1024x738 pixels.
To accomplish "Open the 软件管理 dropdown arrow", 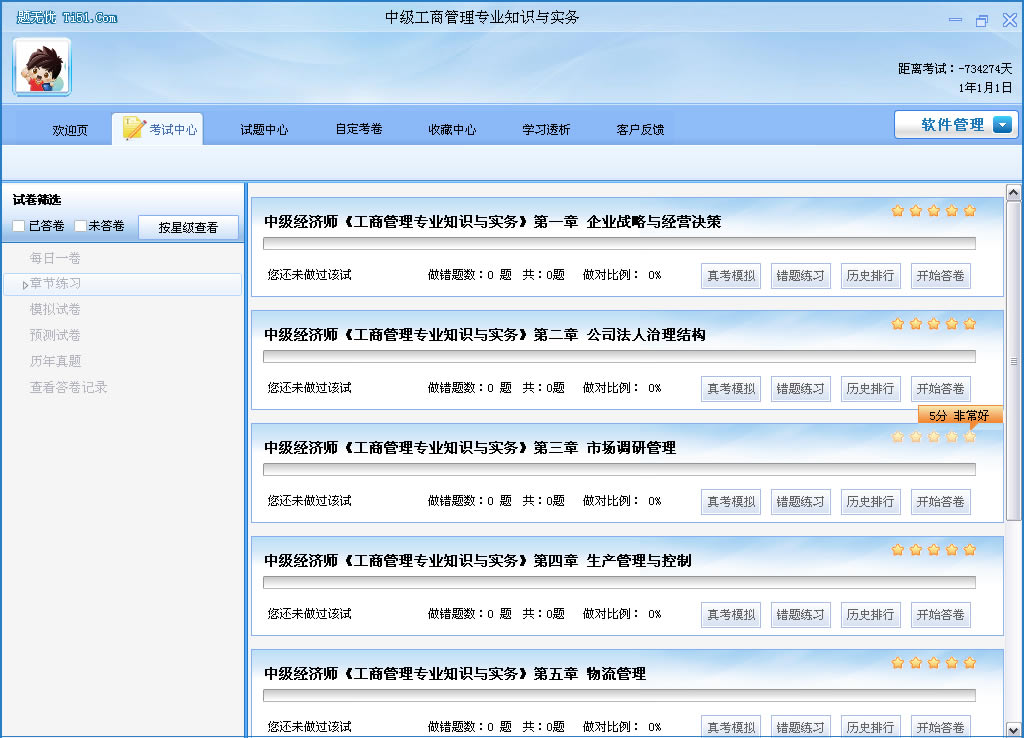I will (x=1002, y=124).
